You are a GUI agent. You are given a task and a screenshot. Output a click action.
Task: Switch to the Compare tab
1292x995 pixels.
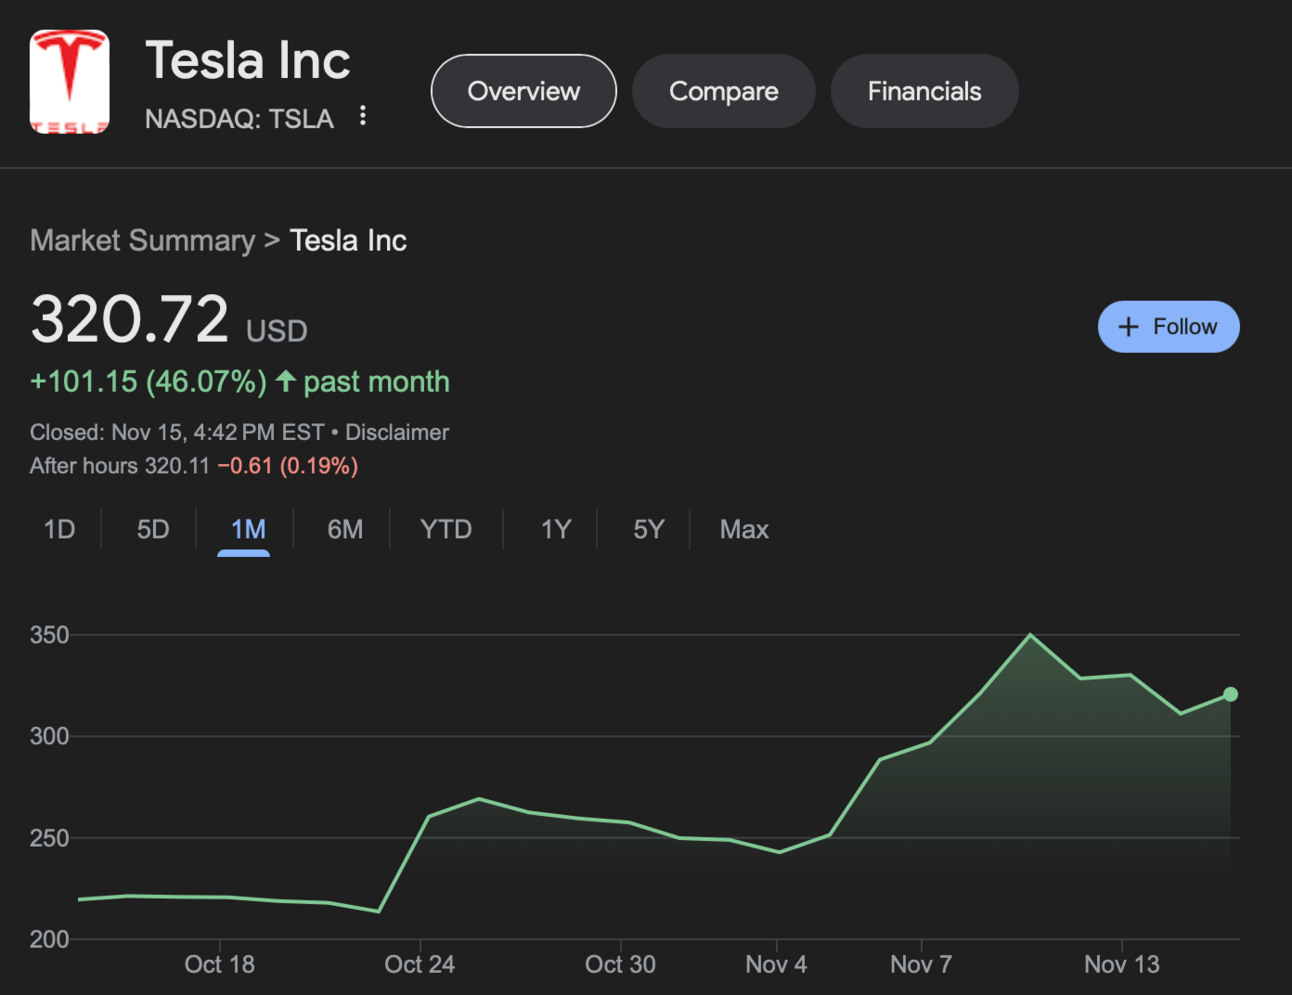(x=723, y=91)
